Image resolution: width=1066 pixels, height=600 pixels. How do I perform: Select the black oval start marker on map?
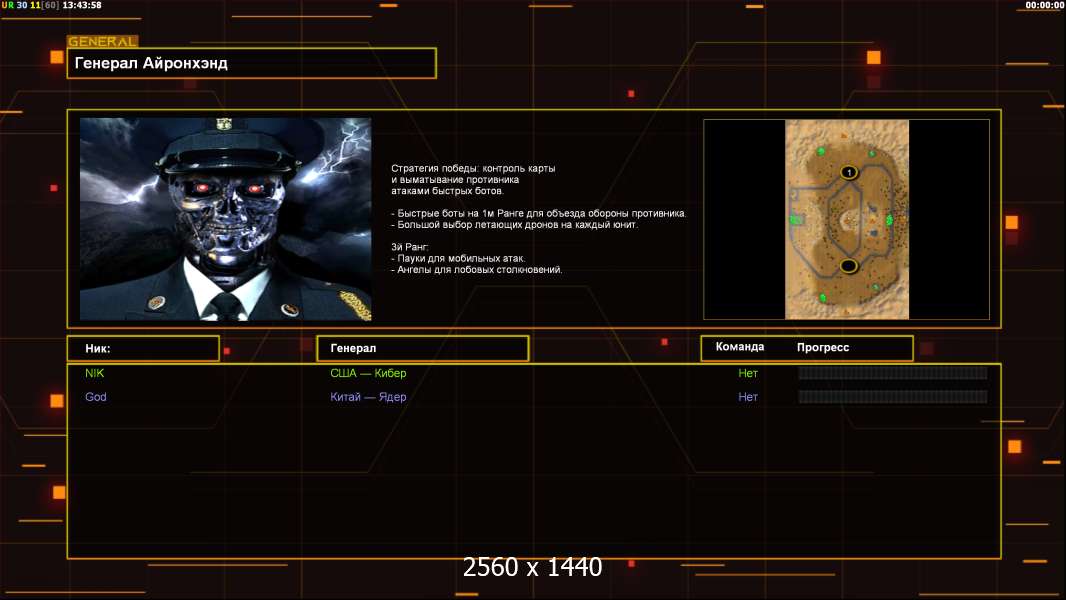click(848, 266)
